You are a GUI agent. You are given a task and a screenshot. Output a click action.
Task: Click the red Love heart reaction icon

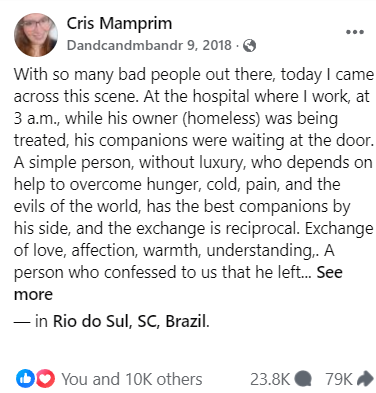45,379
